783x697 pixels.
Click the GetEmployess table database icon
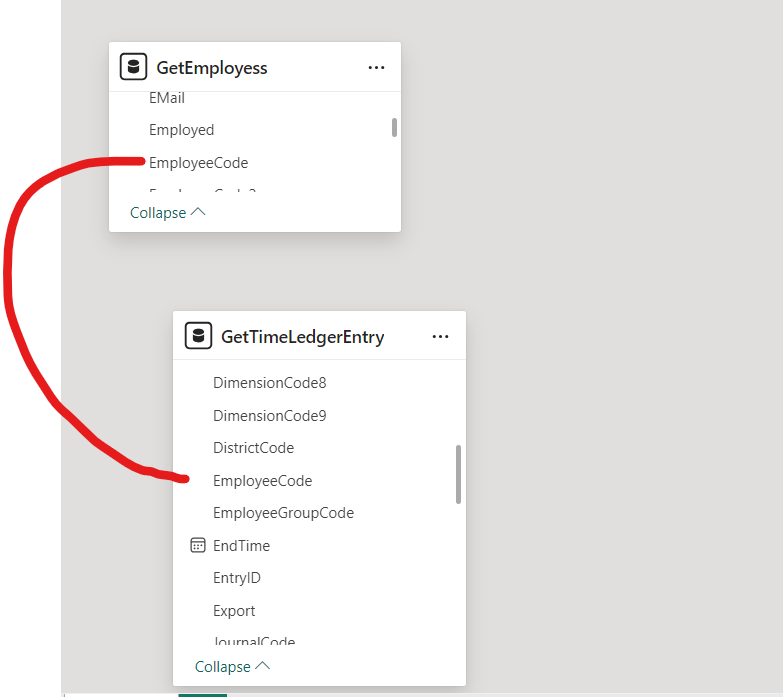pos(133,66)
